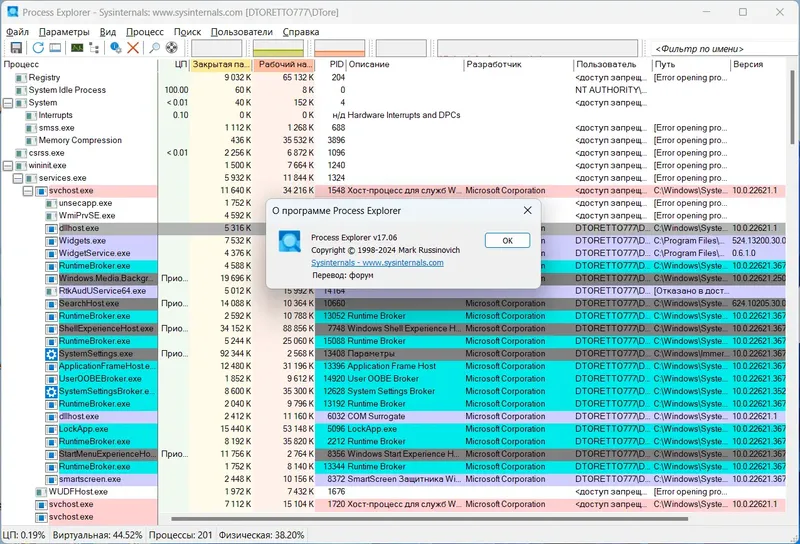Viewport: 800px width, 544px height.
Task: Open the Файл menu
Action: pos(17,32)
